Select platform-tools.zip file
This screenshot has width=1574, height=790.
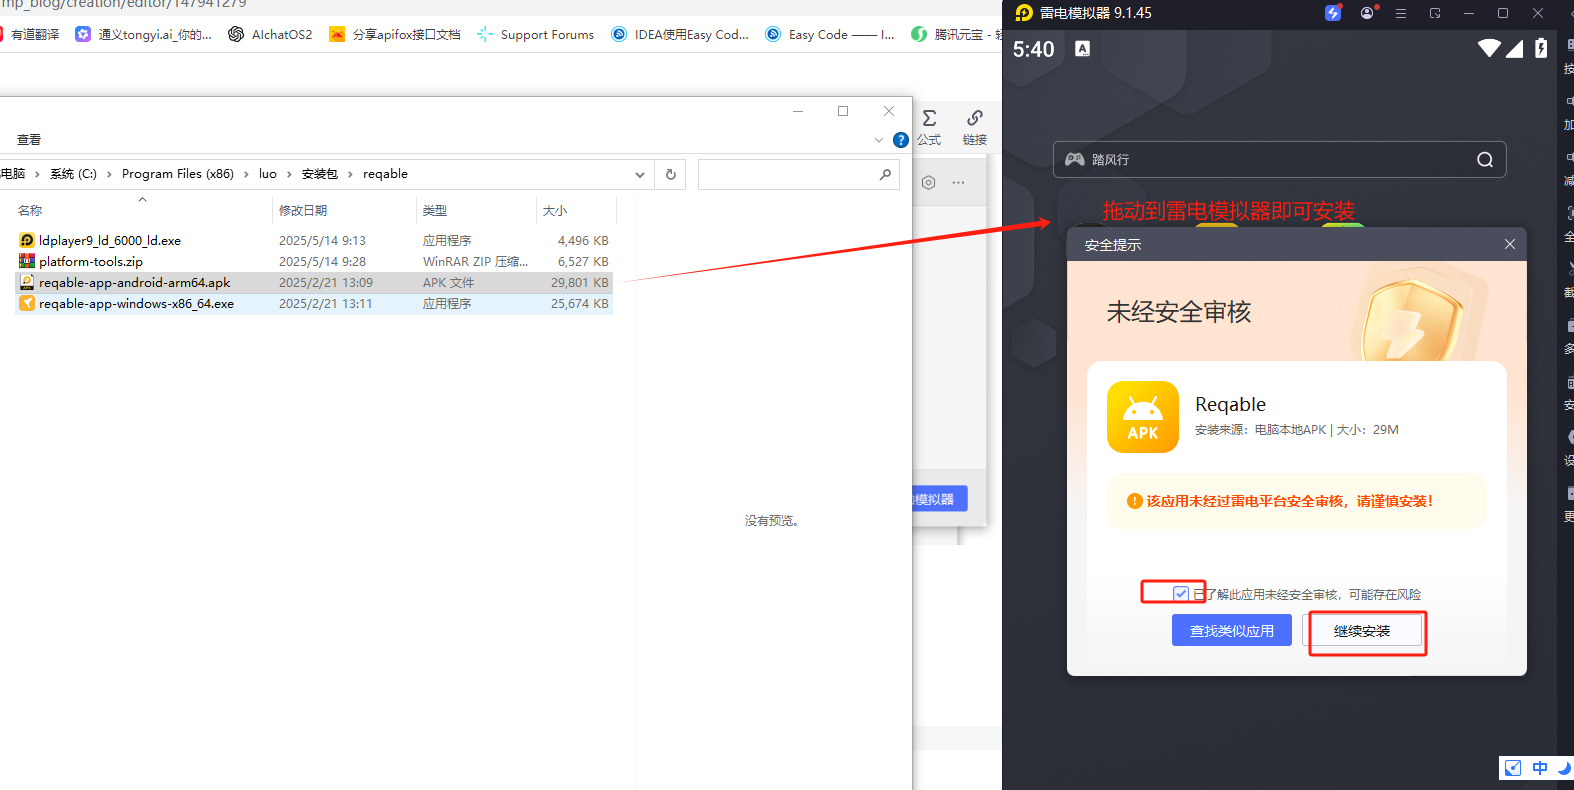(91, 262)
